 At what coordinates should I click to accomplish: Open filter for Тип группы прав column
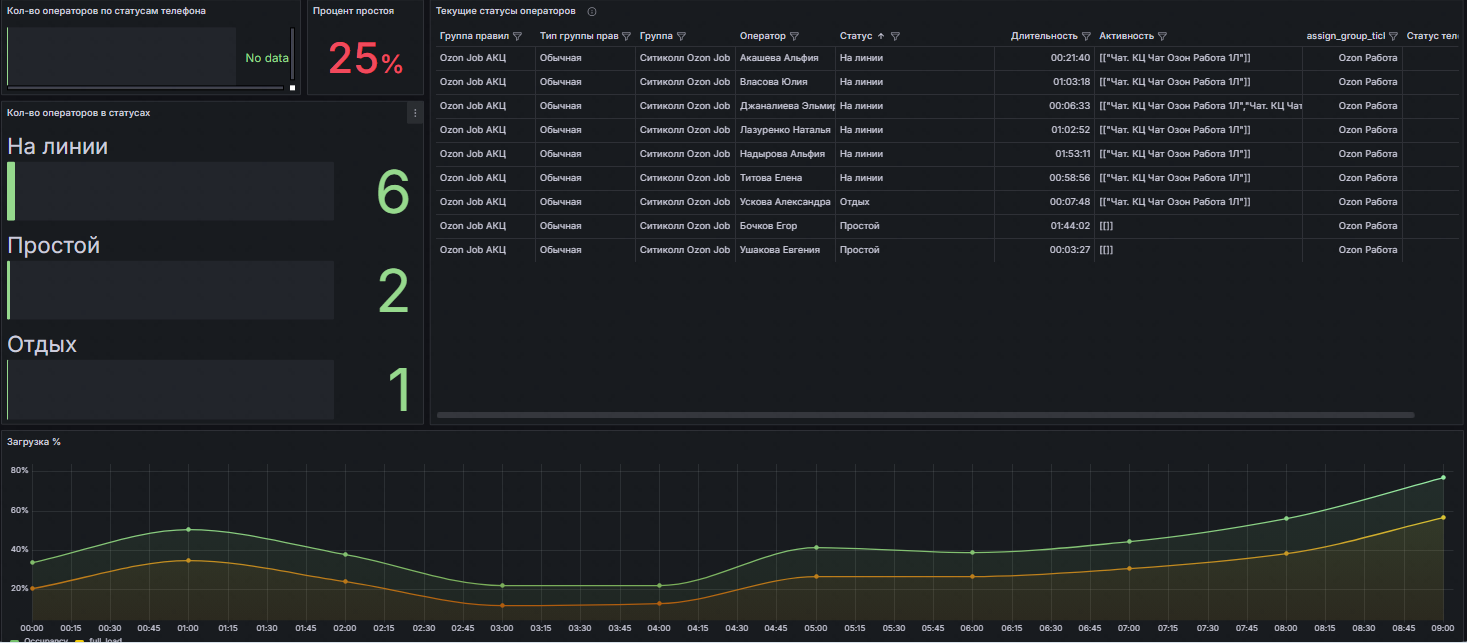click(626, 36)
